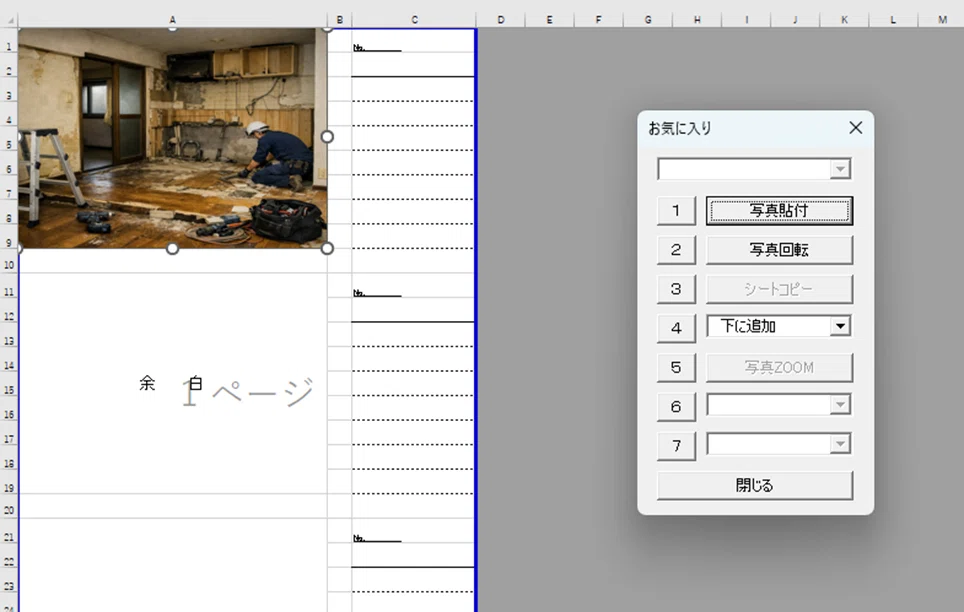
Task: Click the number 6 button
Action: pyautogui.click(x=676, y=407)
